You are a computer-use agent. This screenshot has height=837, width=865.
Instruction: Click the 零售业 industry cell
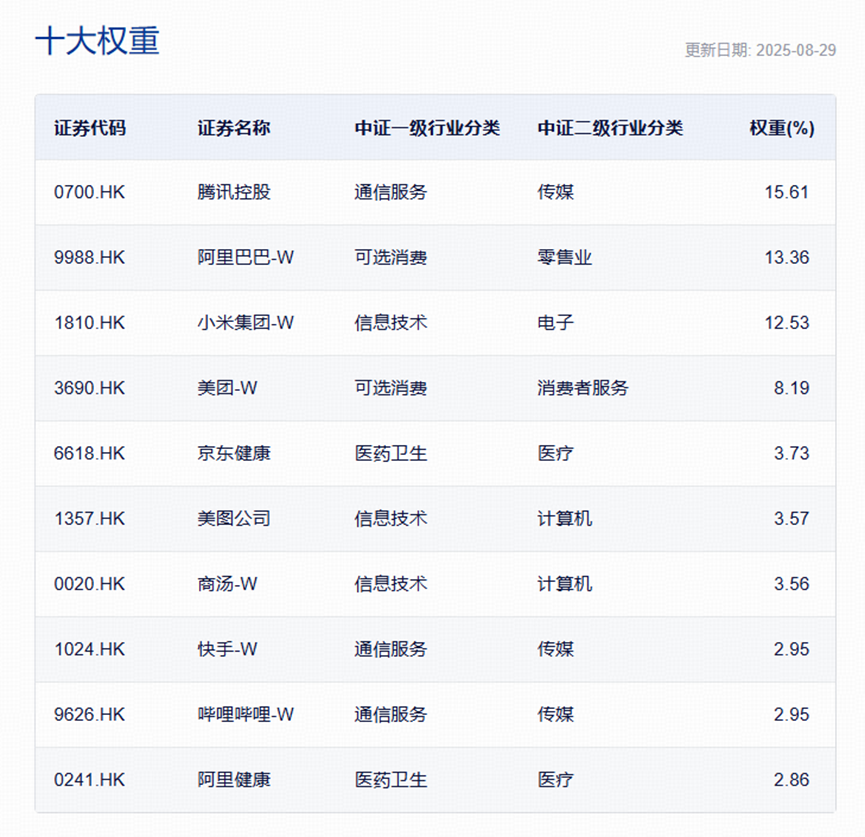(564, 257)
